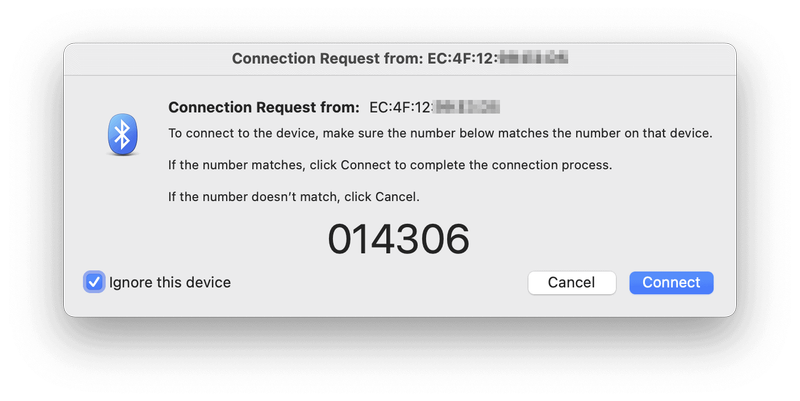Click the Cancel button
This screenshot has width=800, height=401.
571,283
